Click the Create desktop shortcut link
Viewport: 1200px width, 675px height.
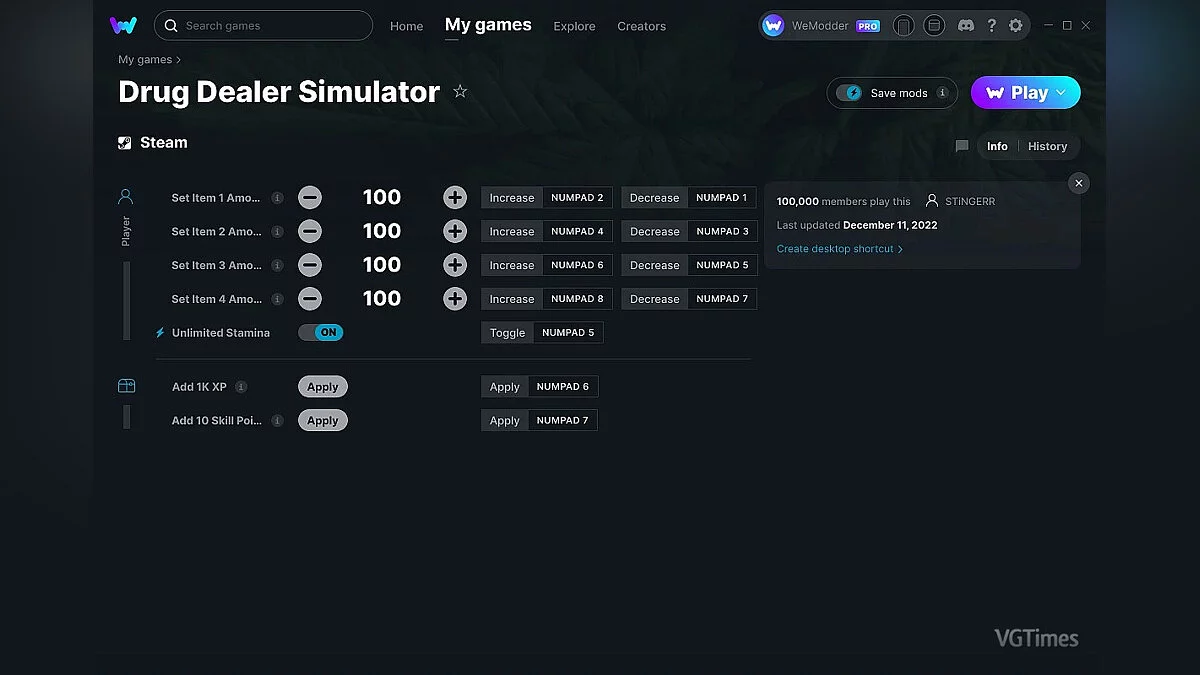[x=840, y=249]
